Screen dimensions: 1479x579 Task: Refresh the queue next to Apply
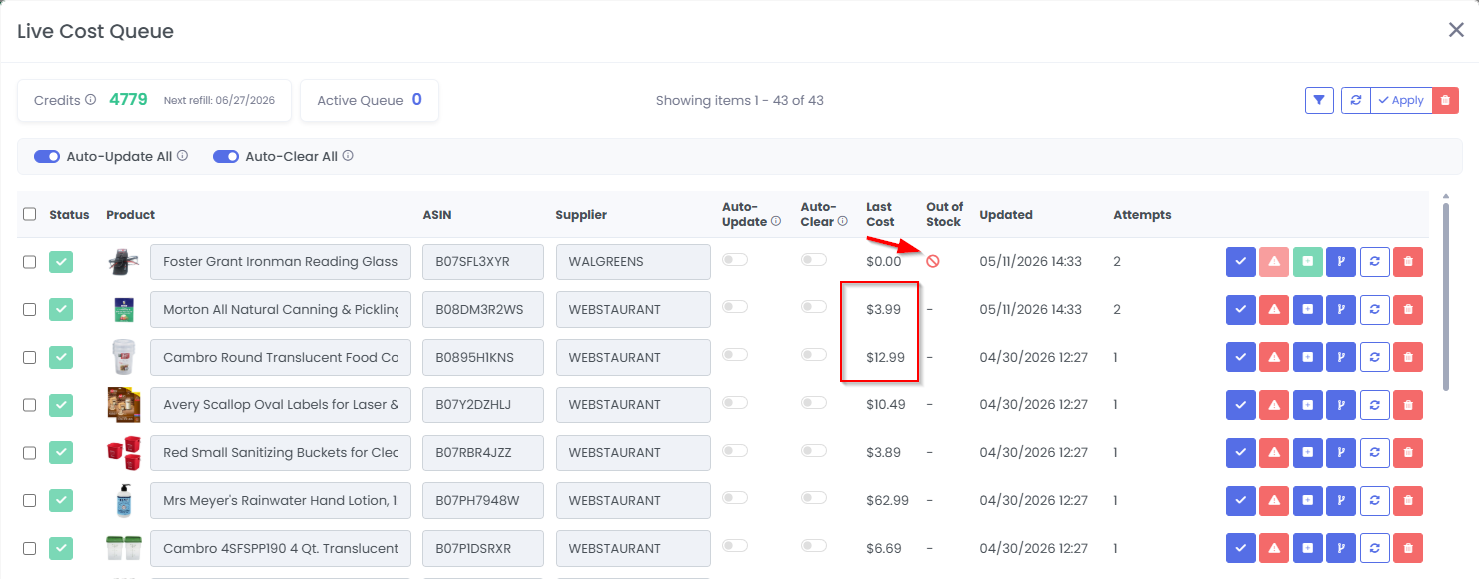pos(1356,100)
